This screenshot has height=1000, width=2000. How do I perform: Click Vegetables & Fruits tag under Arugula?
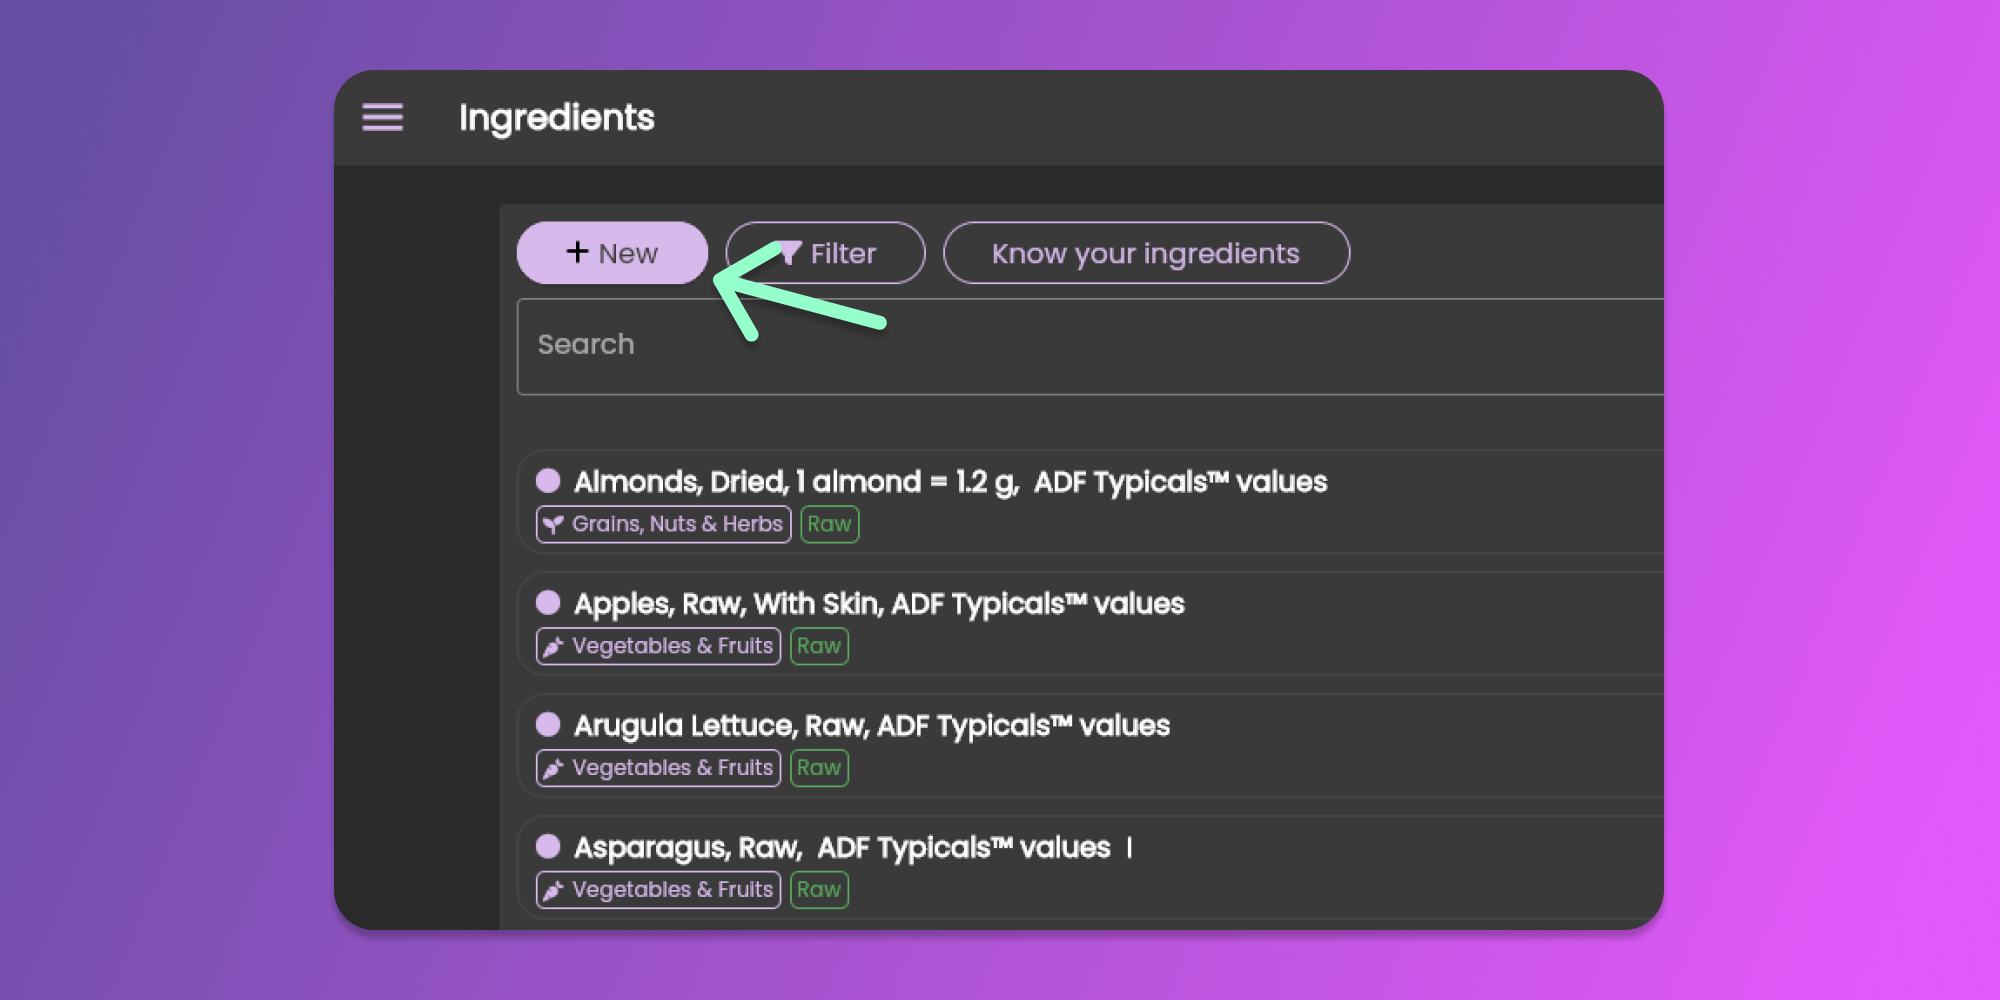659,768
